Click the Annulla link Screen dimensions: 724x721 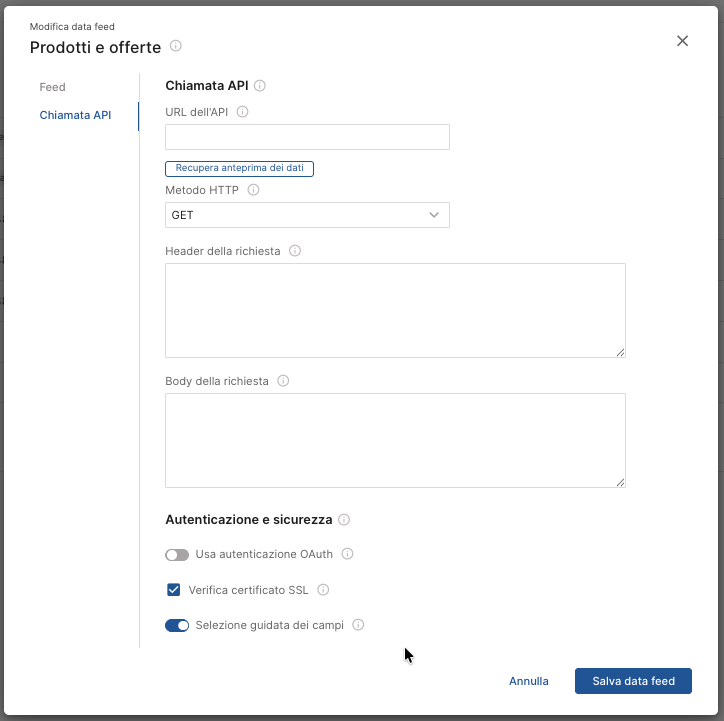tap(529, 681)
